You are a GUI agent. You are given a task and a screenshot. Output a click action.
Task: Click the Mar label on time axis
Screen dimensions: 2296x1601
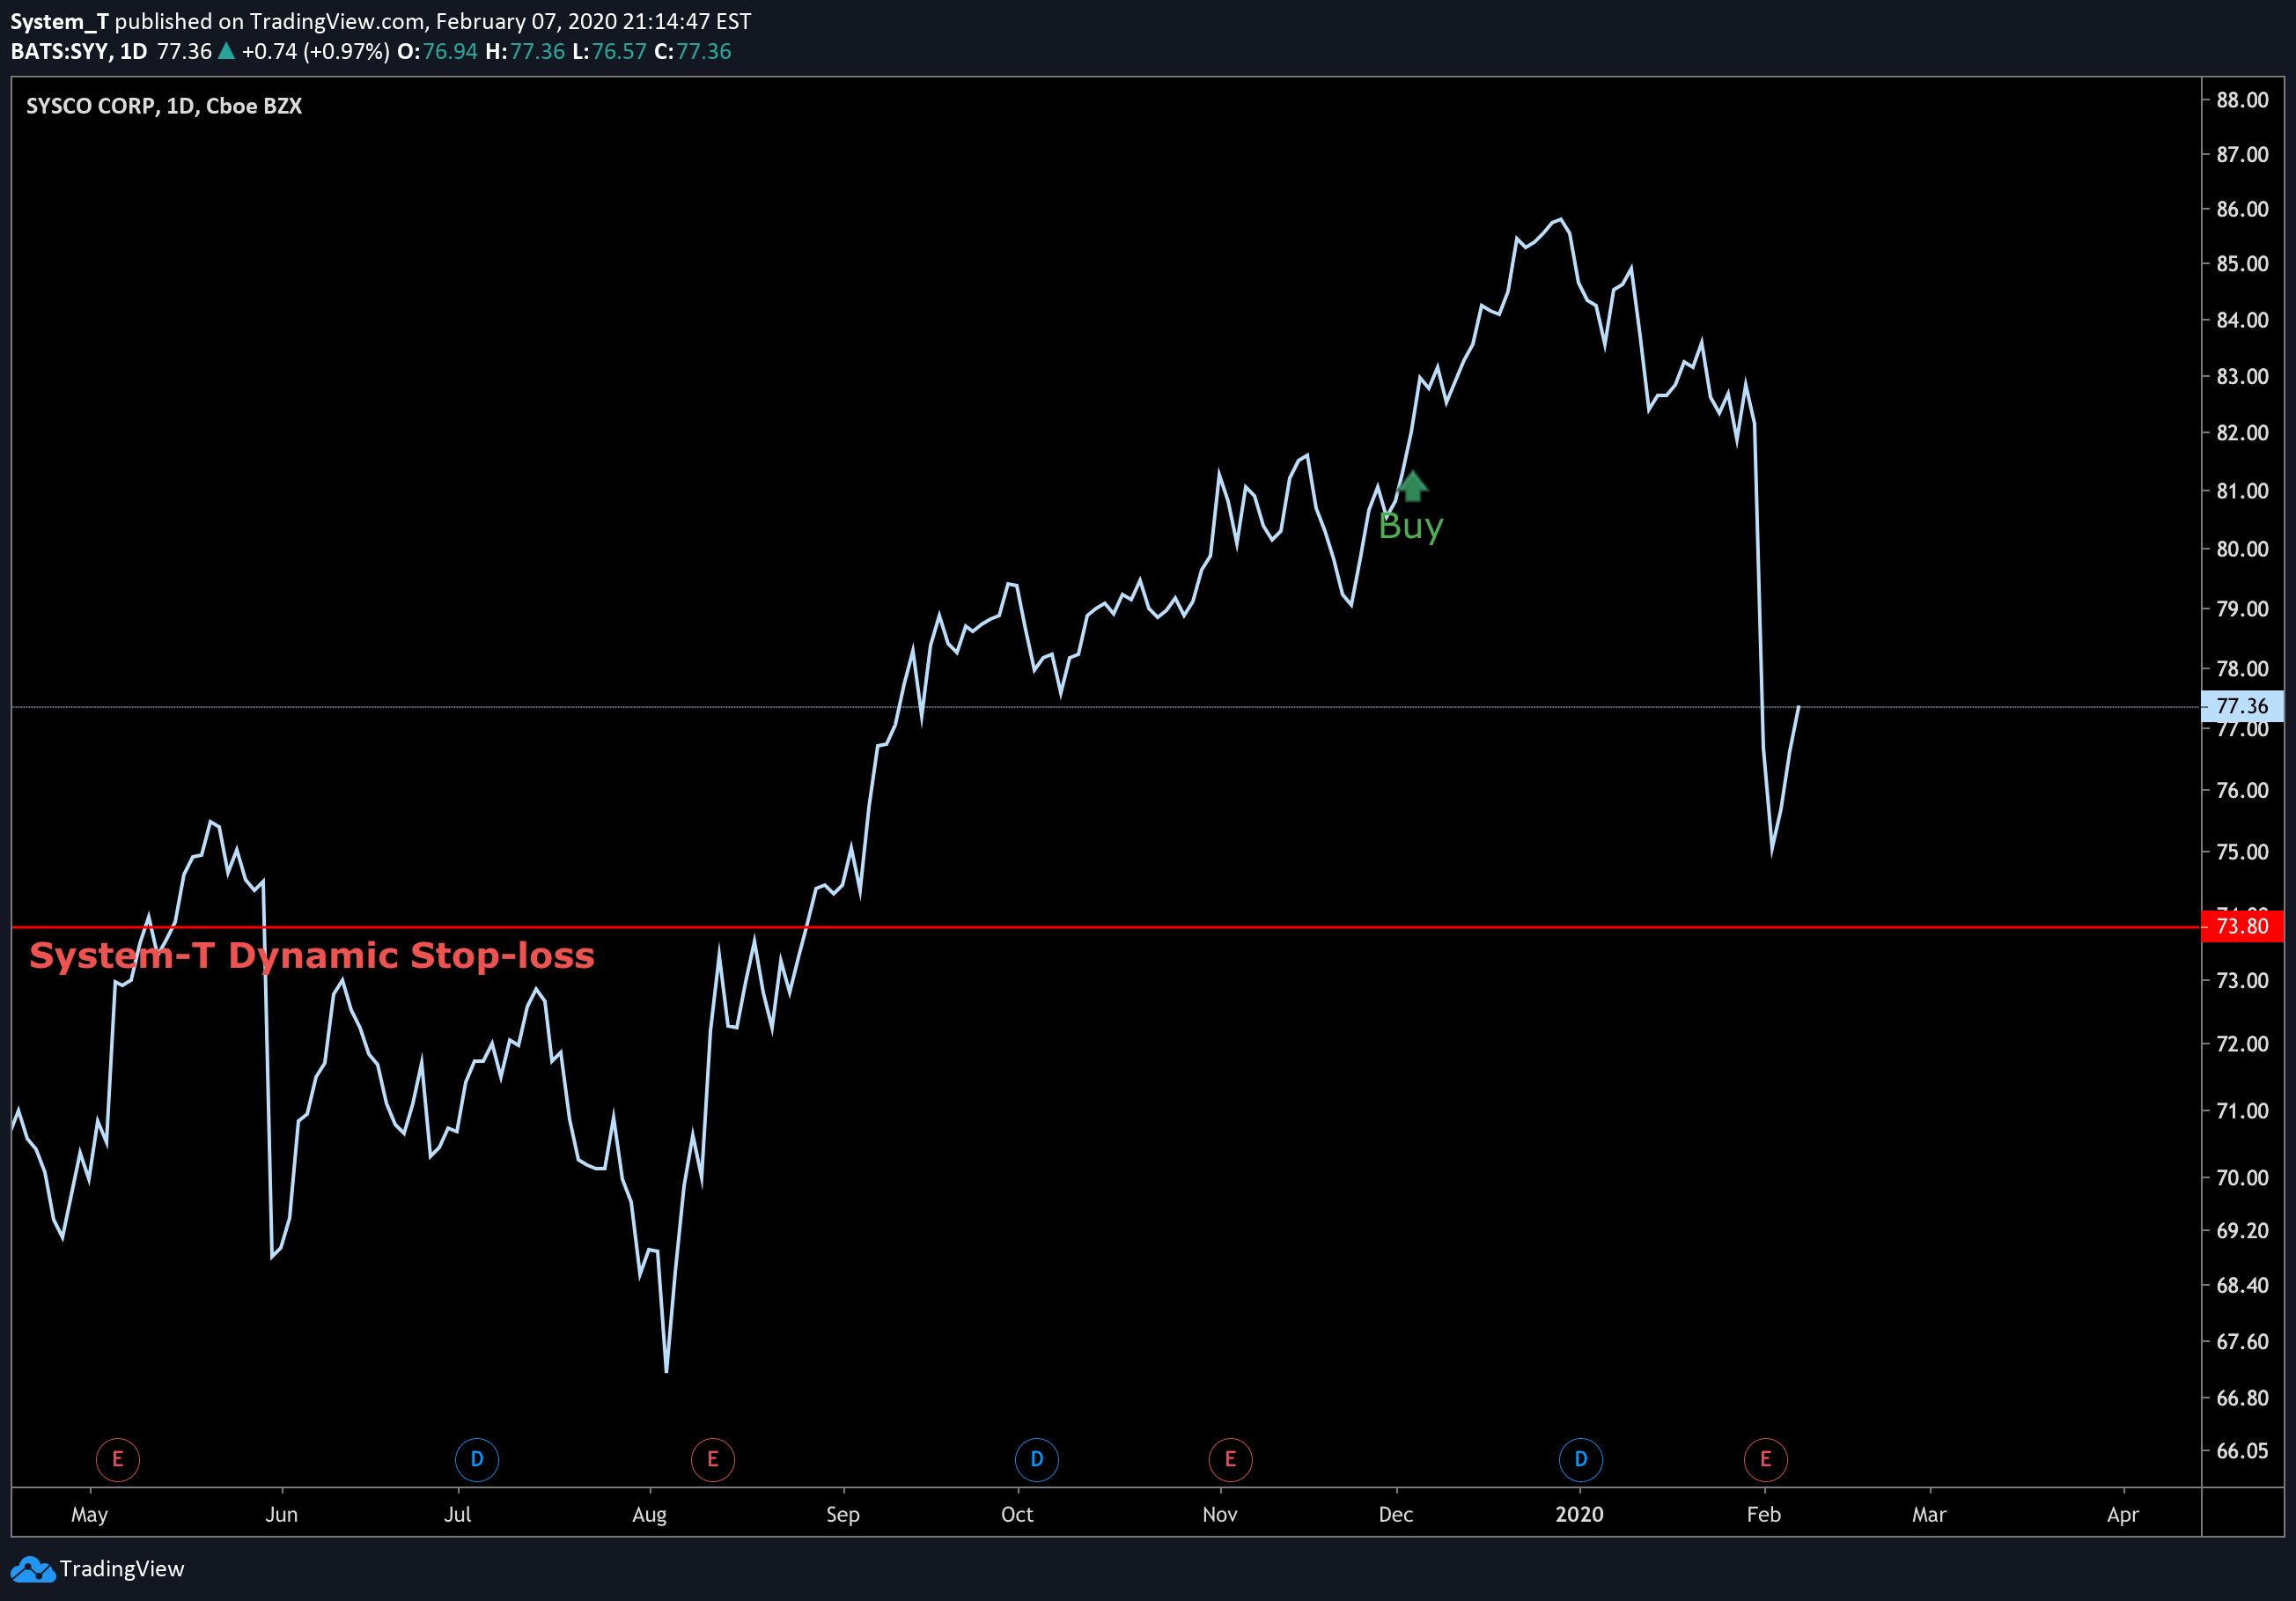(1929, 1514)
